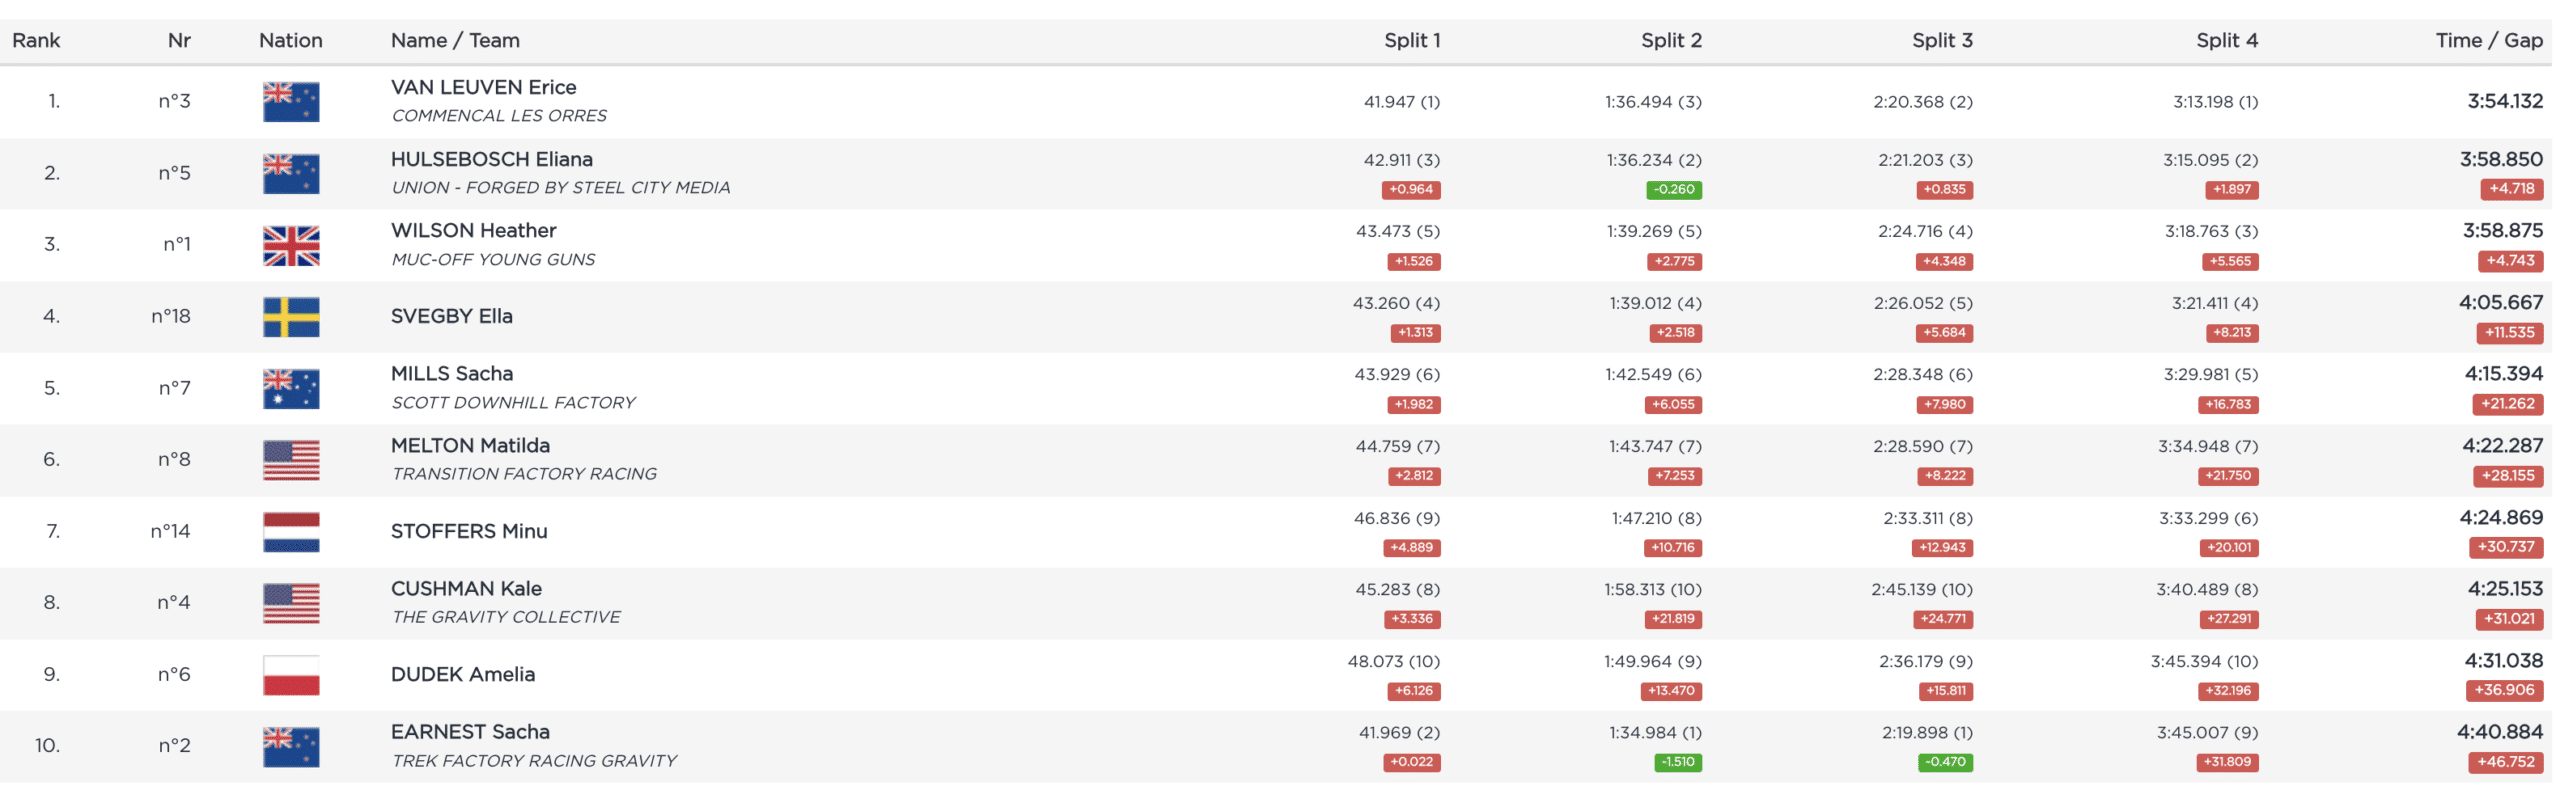Image resolution: width=2560 pixels, height=786 pixels.
Task: Open rider HULSEBOSCH Eliana's name link
Action: pos(491,159)
